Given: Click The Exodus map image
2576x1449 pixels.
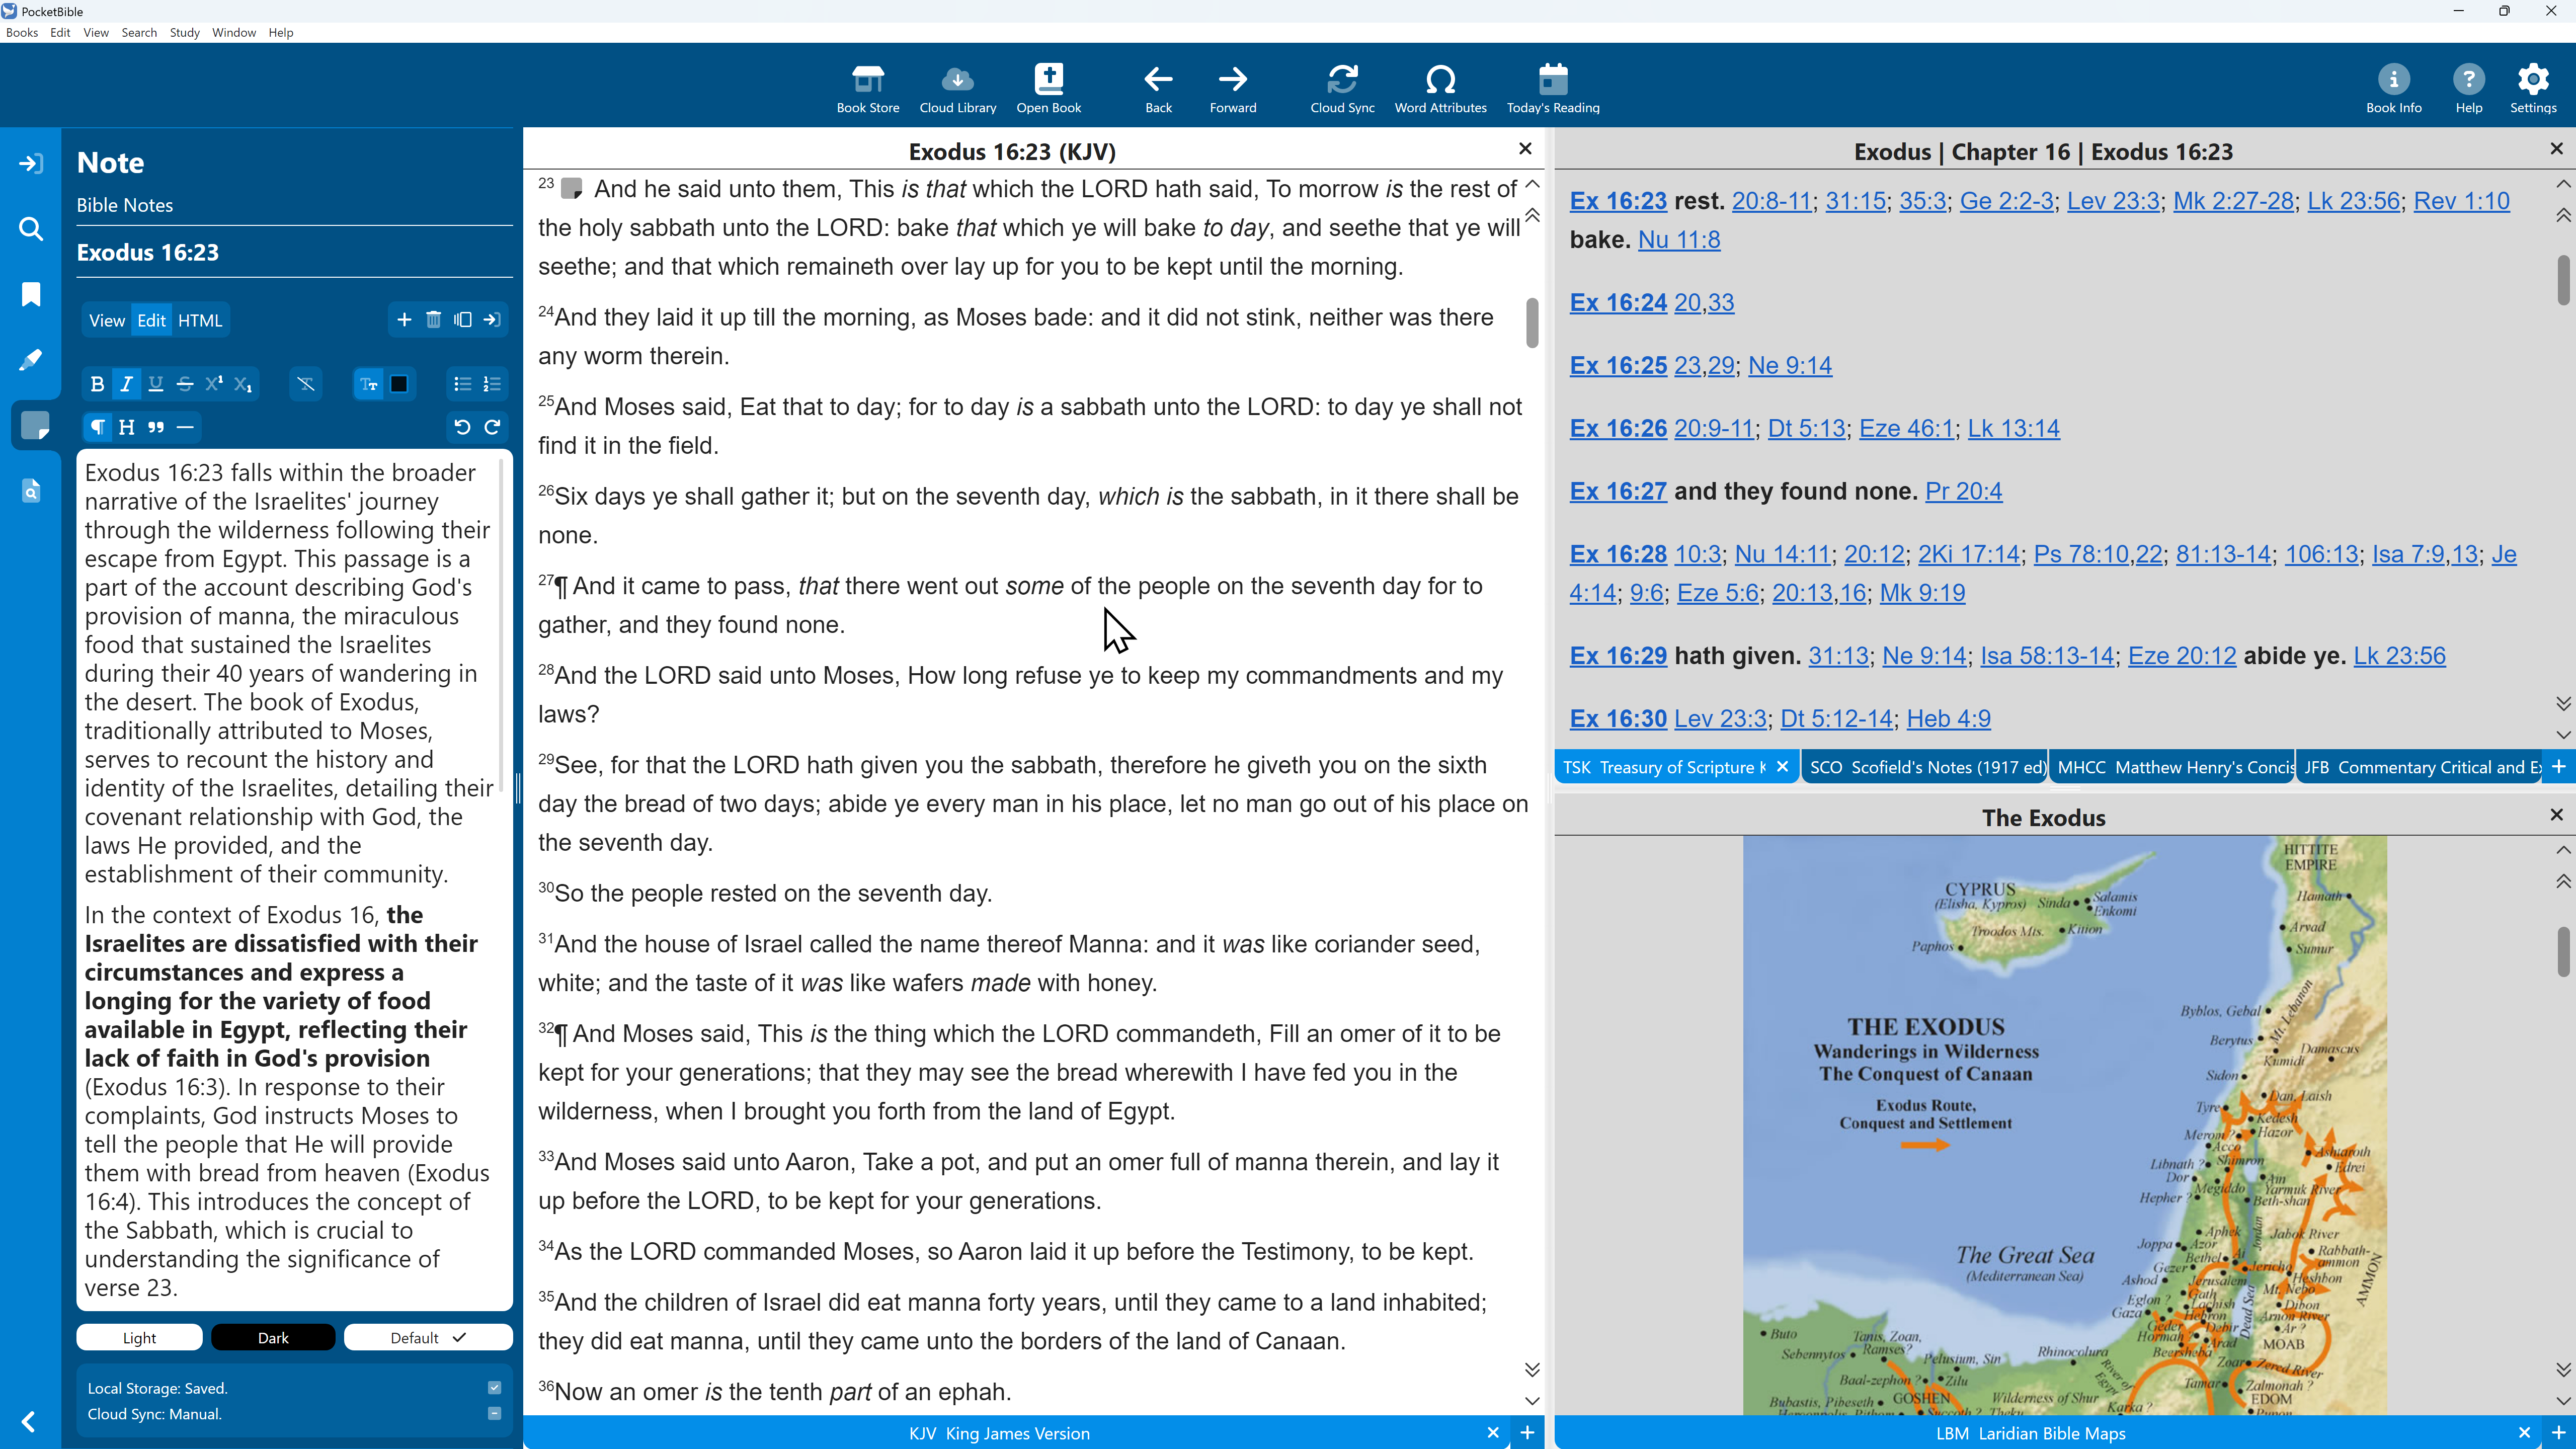Looking at the screenshot, I should (x=2064, y=1125).
